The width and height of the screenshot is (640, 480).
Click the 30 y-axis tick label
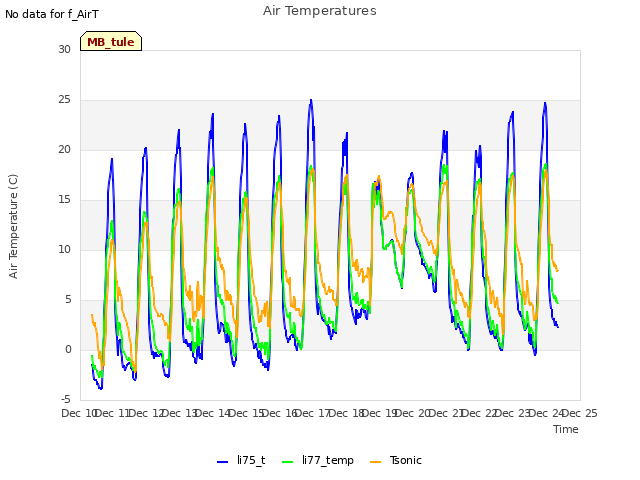[x=64, y=49]
